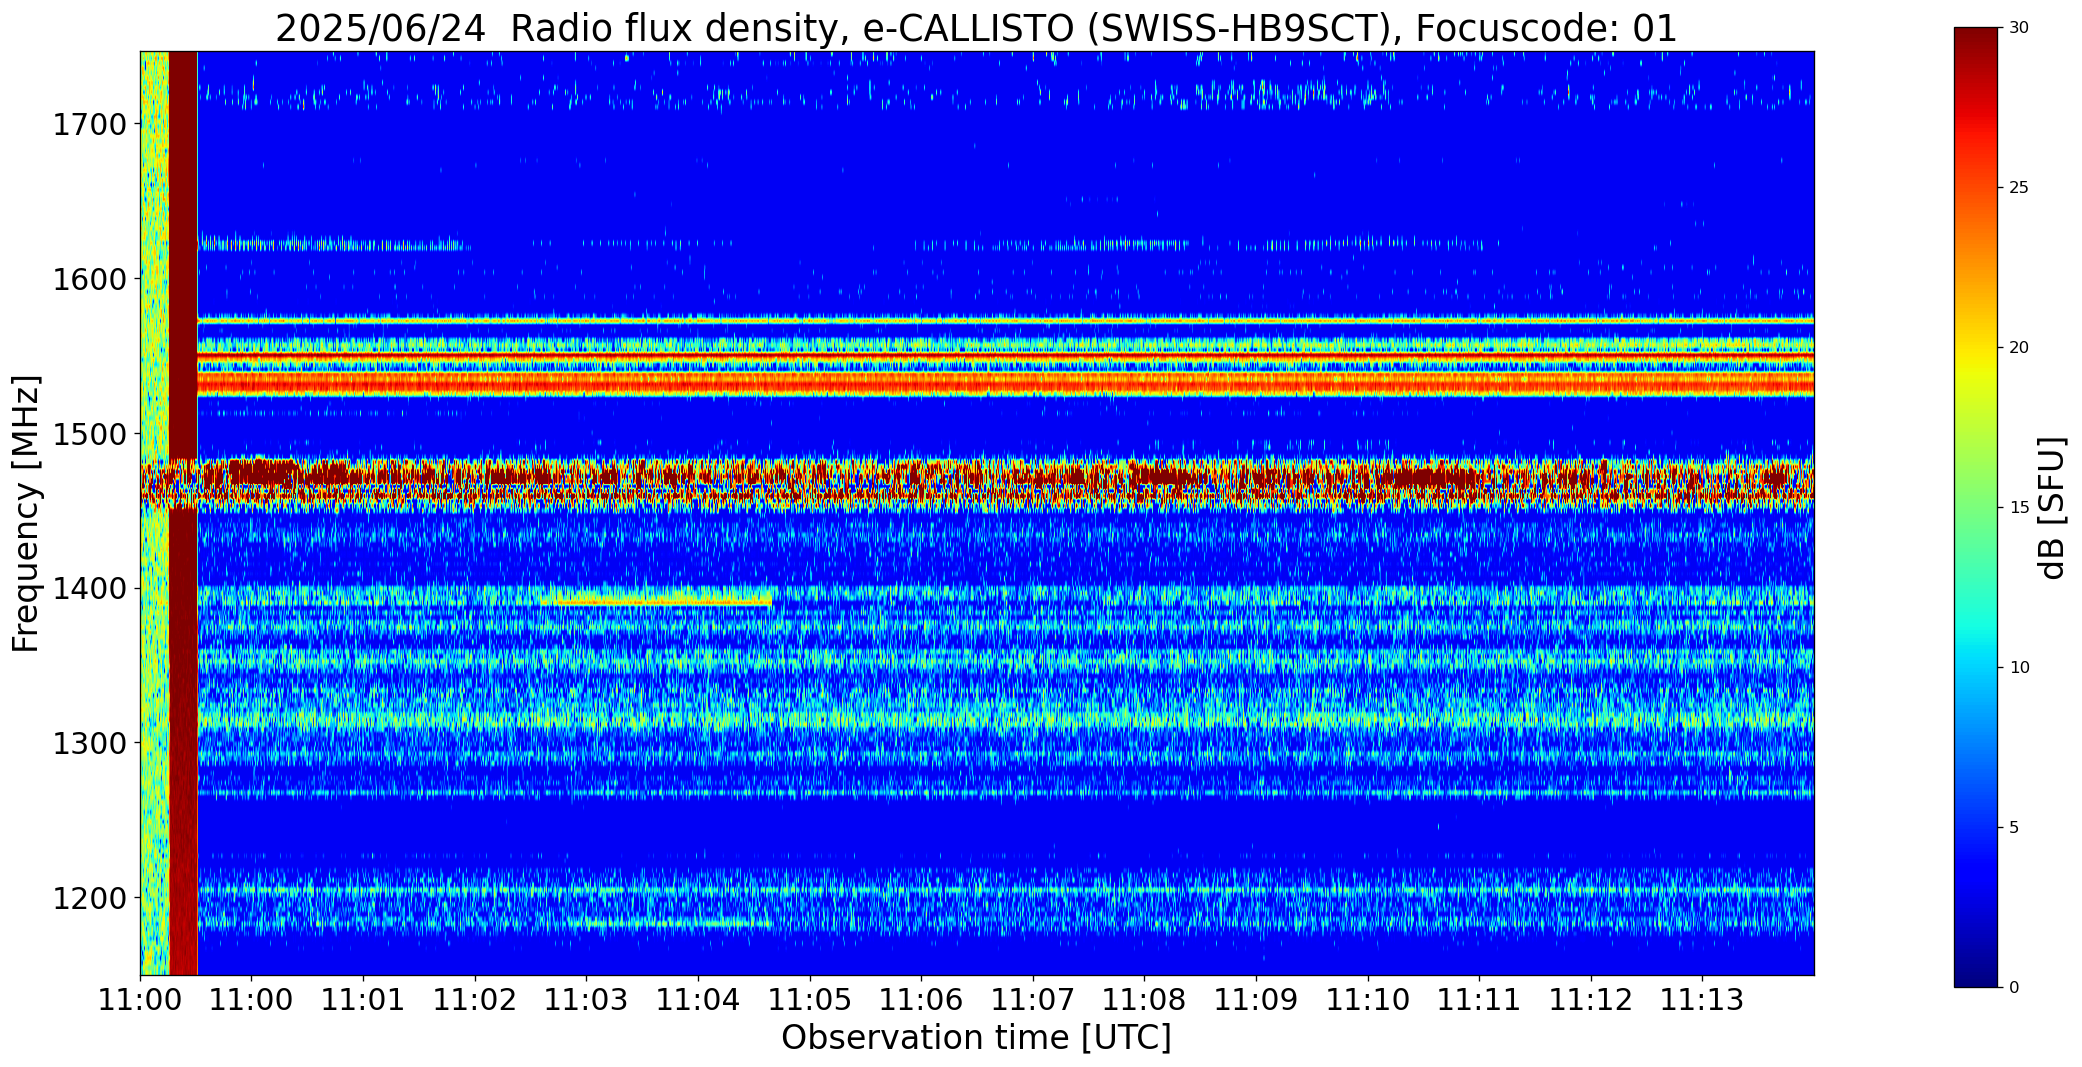Click the narrow bright line near 1570 MHz
Image resolution: width=2082 pixels, height=1067 pixels.
tap(1005, 320)
